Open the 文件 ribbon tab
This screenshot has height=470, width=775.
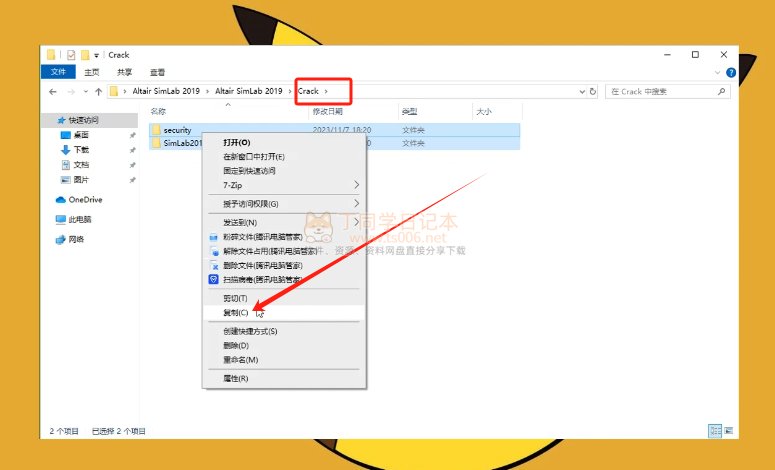click(x=58, y=72)
